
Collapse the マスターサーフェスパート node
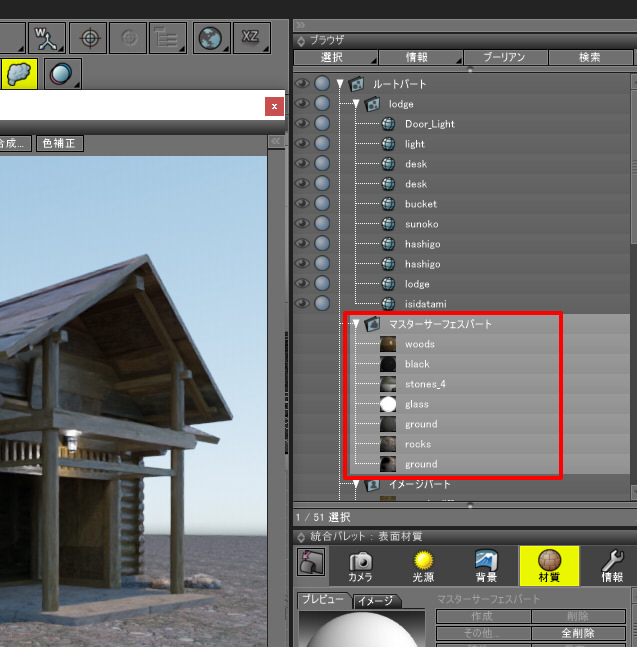(x=356, y=324)
